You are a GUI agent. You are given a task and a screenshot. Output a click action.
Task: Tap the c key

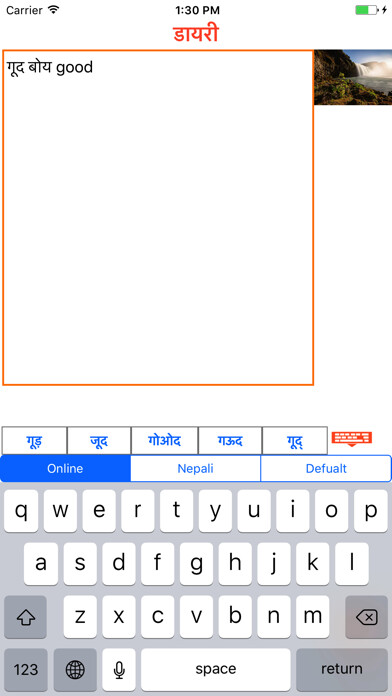157,617
